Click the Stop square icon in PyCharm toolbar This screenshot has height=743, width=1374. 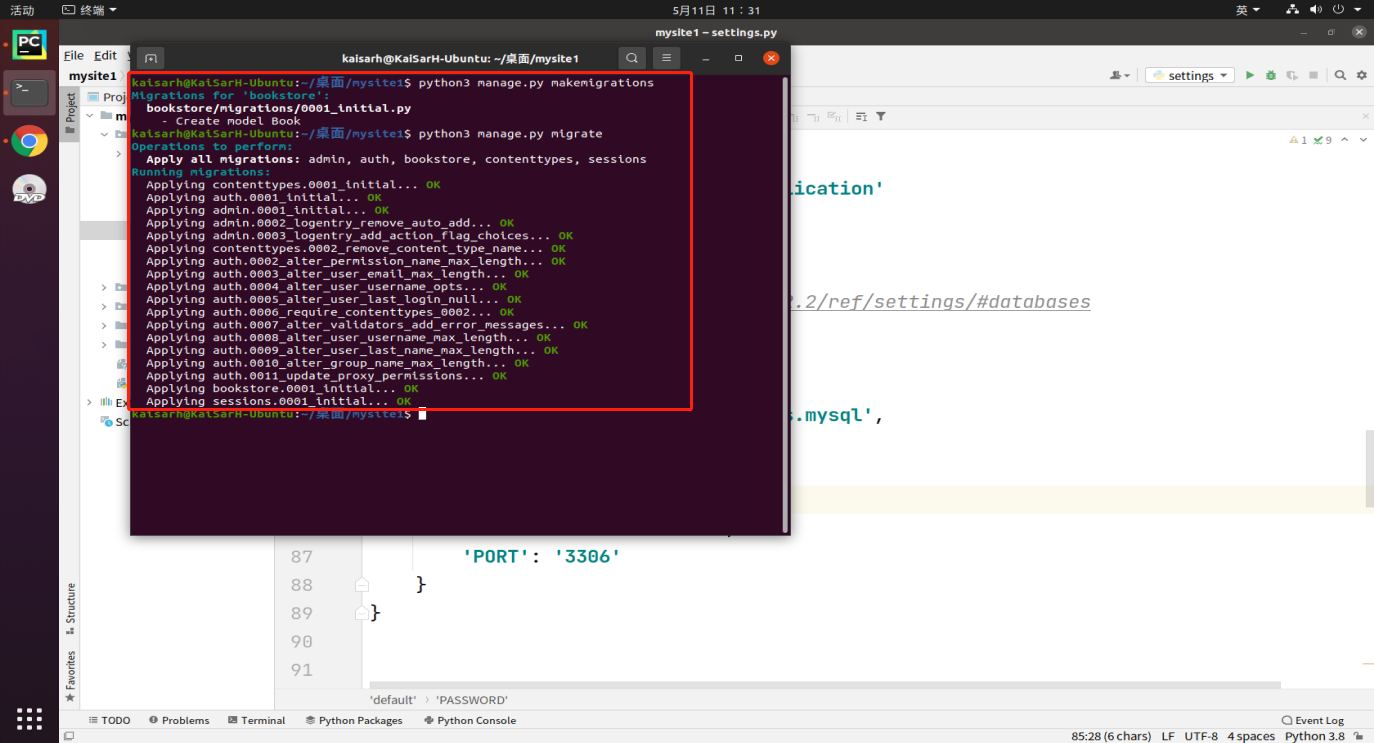(1313, 75)
